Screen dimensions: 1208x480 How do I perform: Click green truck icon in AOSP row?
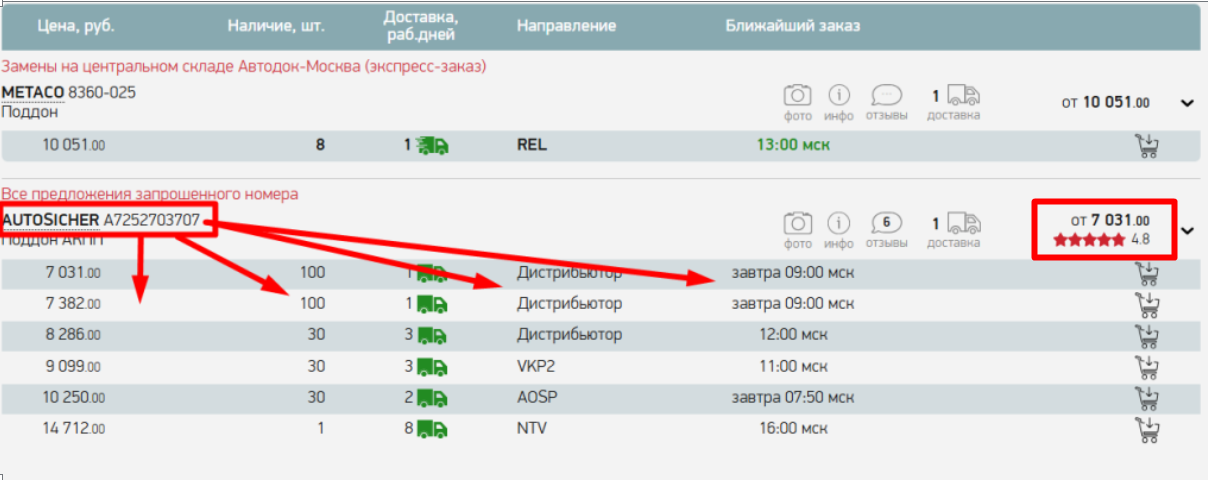[433, 398]
